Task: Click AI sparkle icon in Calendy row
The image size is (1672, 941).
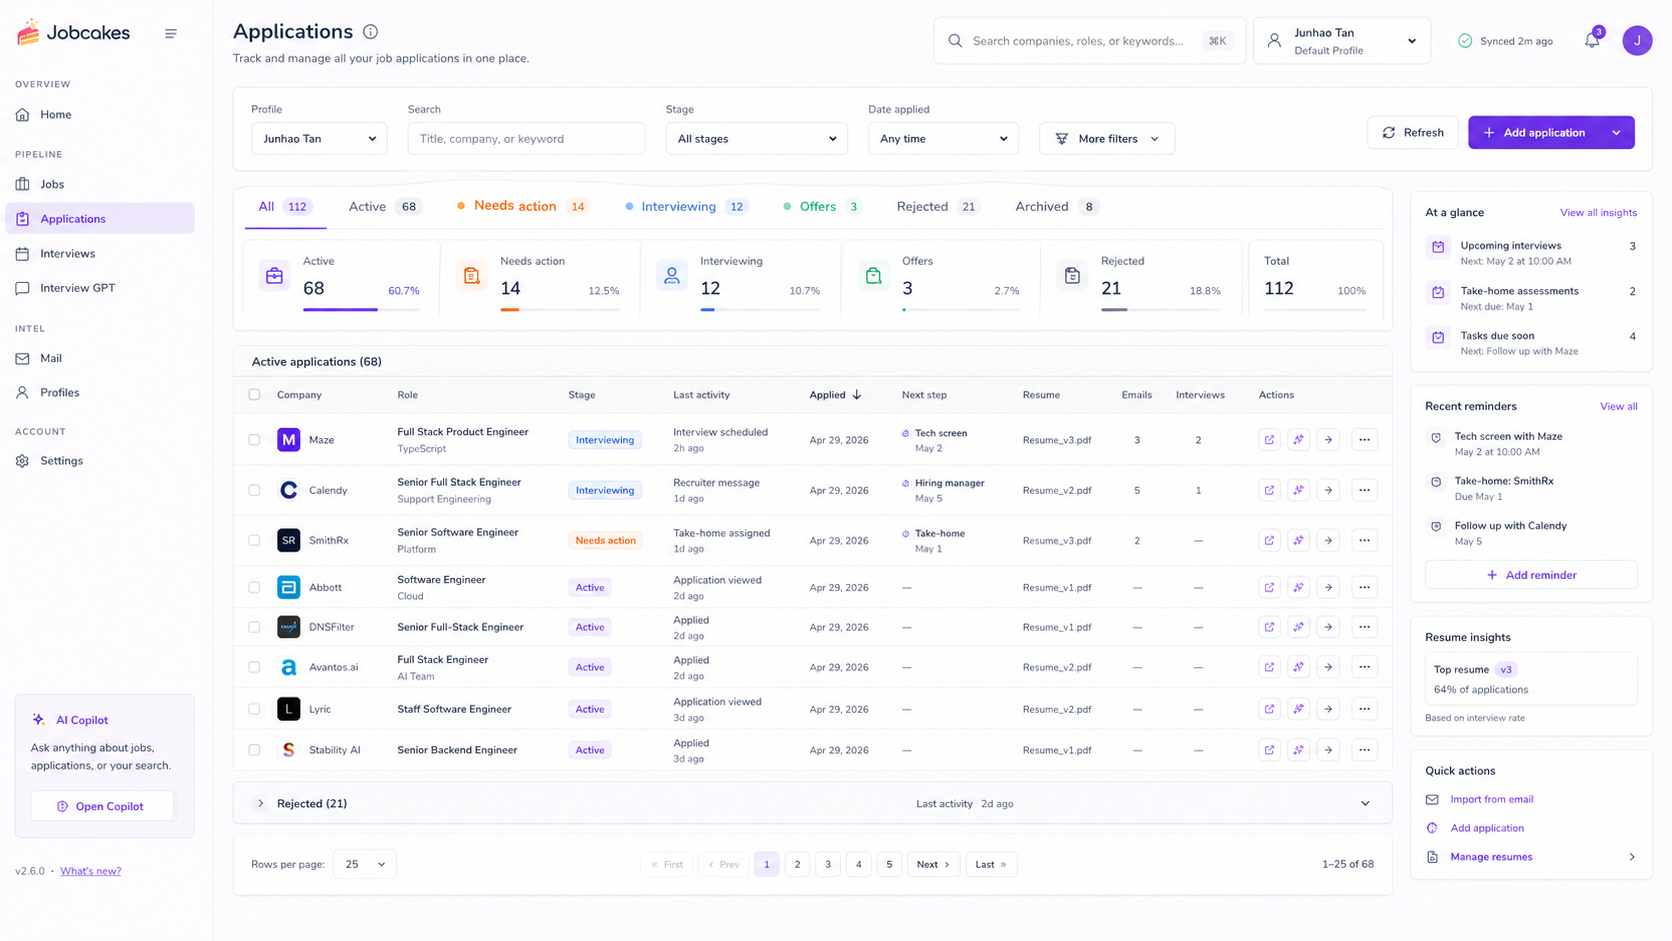Action: [x=1298, y=490]
